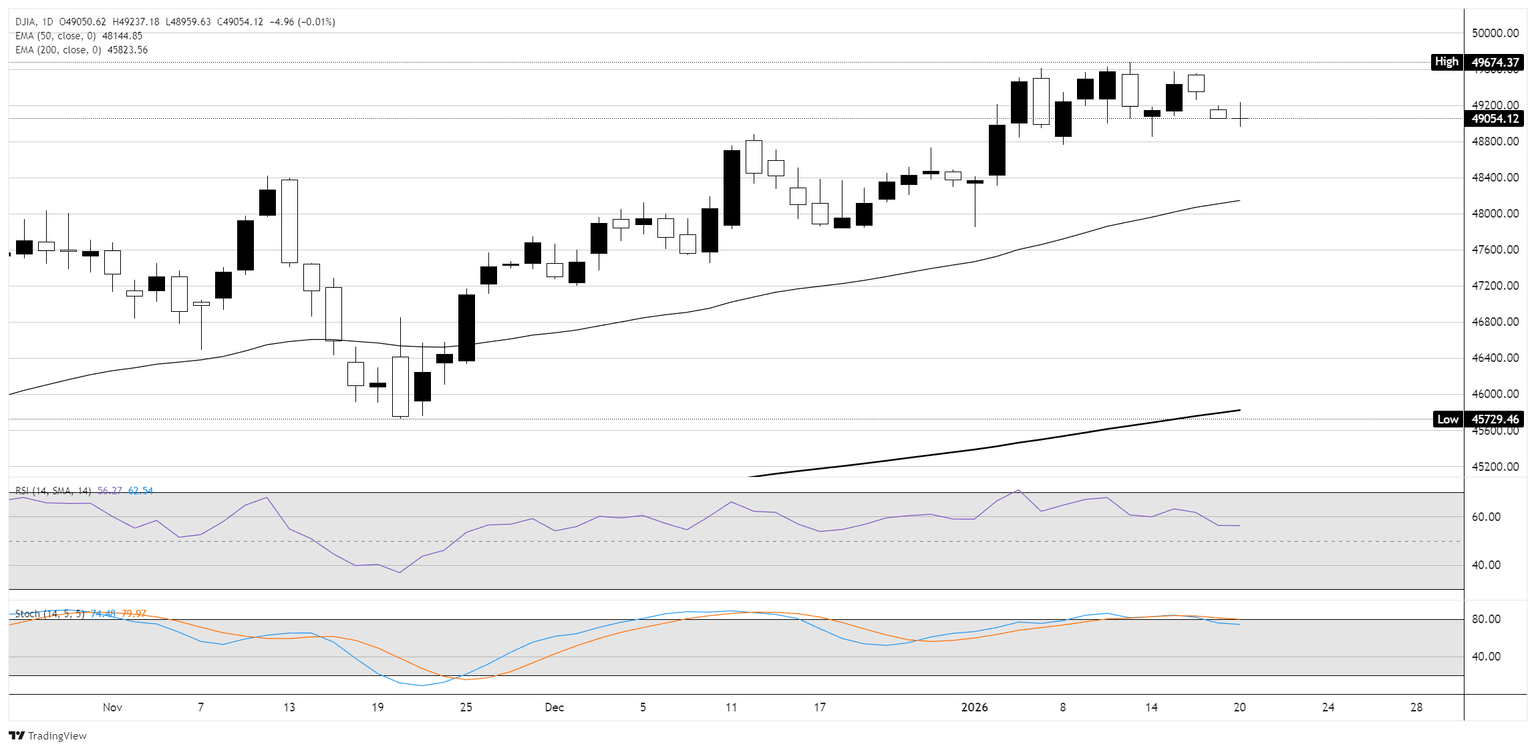Click the latest doji candle on Jan 20
The width and height of the screenshot is (1536, 750).
pos(1240,118)
